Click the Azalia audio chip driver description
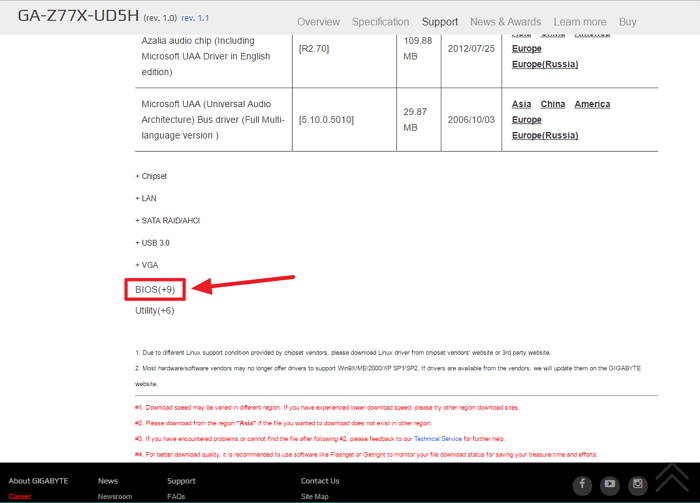The height and width of the screenshot is (503, 700). [x=206, y=56]
